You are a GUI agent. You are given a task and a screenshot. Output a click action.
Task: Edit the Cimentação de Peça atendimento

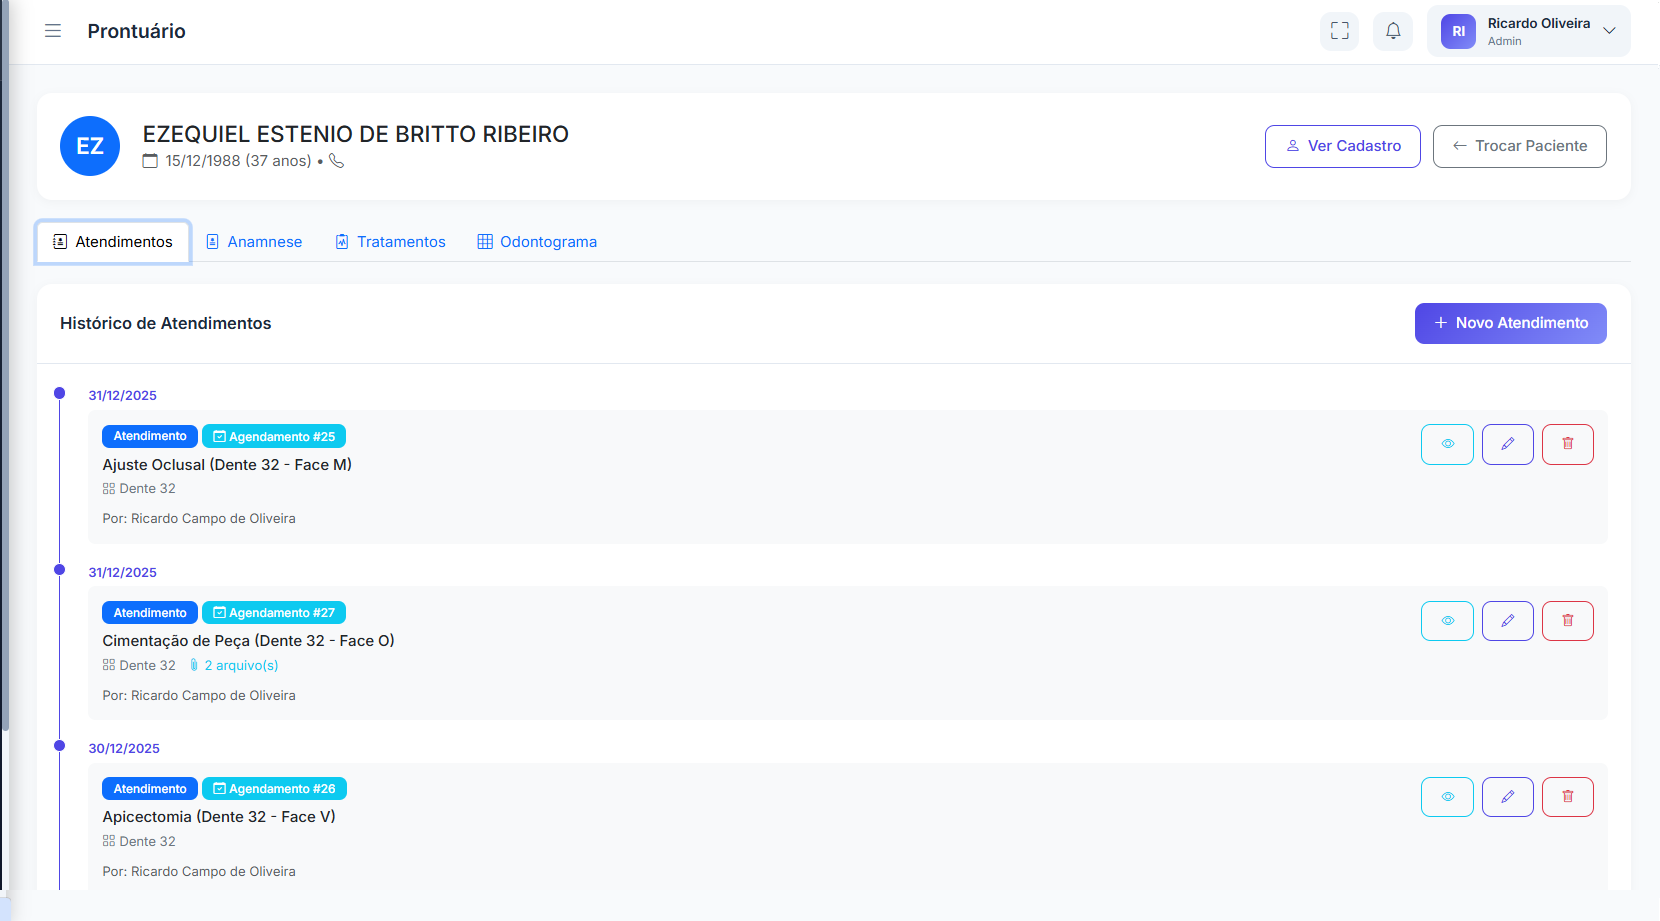pos(1507,621)
